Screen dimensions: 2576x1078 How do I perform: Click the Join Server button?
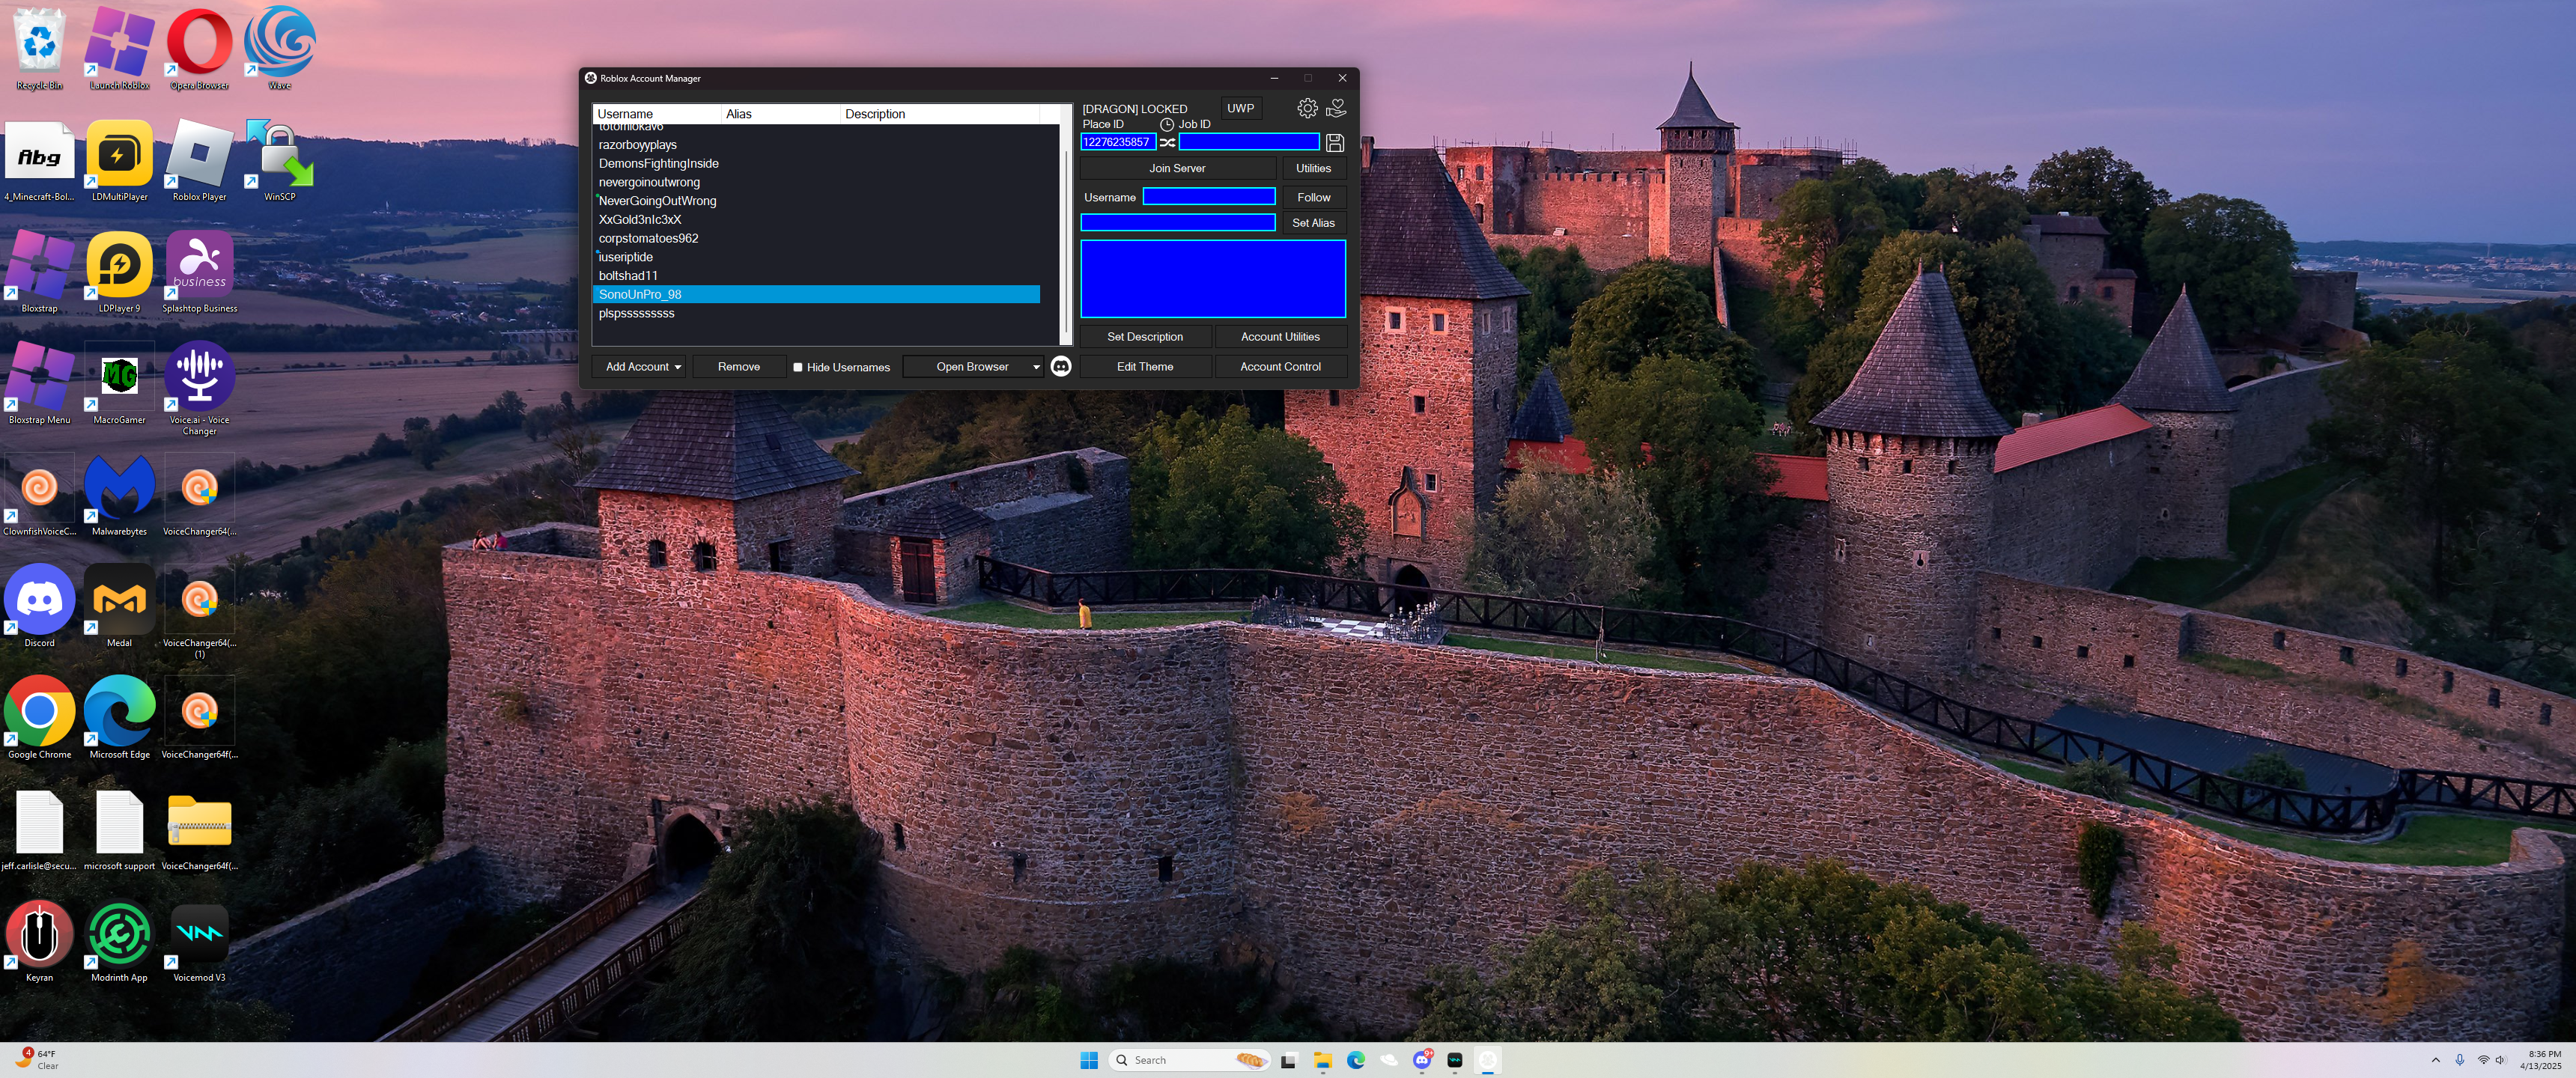[x=1176, y=168]
